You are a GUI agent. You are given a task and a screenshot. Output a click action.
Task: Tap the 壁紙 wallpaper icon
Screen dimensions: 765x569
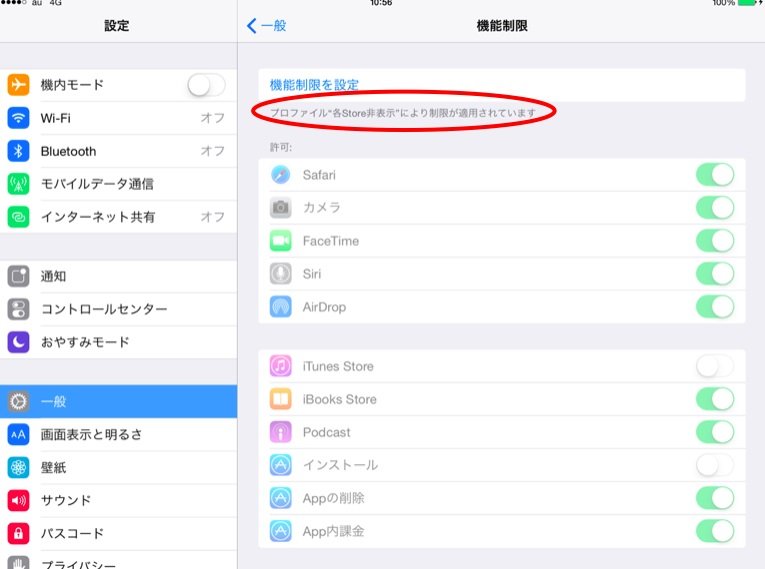click(18, 467)
